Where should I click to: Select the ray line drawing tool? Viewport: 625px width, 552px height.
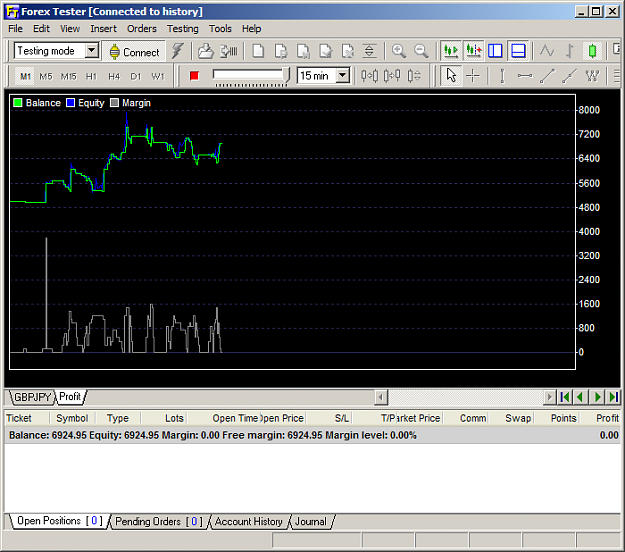coord(570,76)
